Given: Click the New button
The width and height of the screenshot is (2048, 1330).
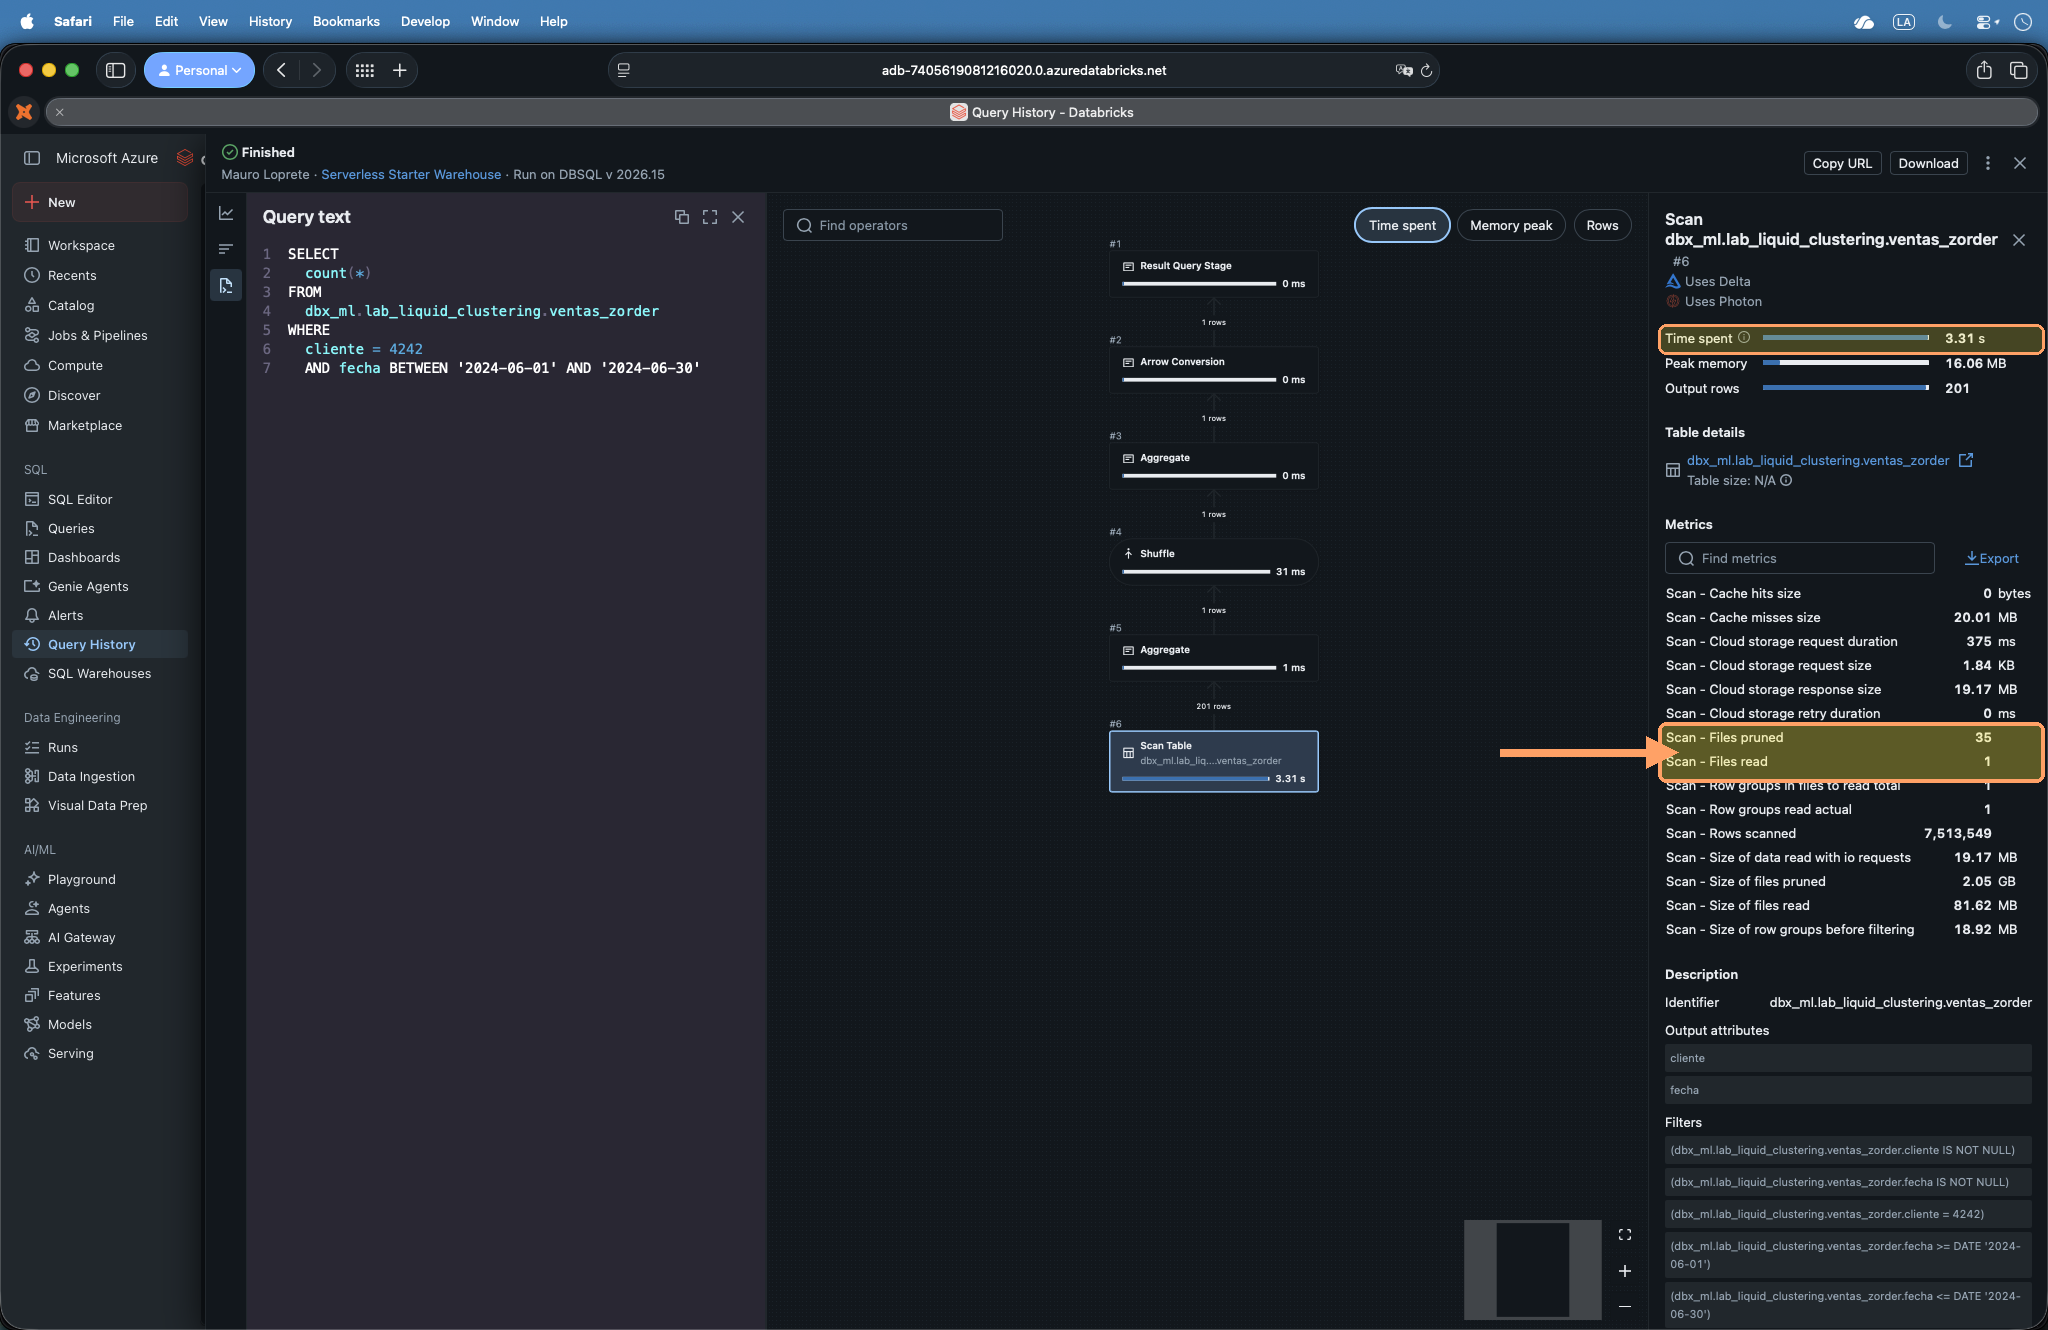Looking at the screenshot, I should coord(99,202).
